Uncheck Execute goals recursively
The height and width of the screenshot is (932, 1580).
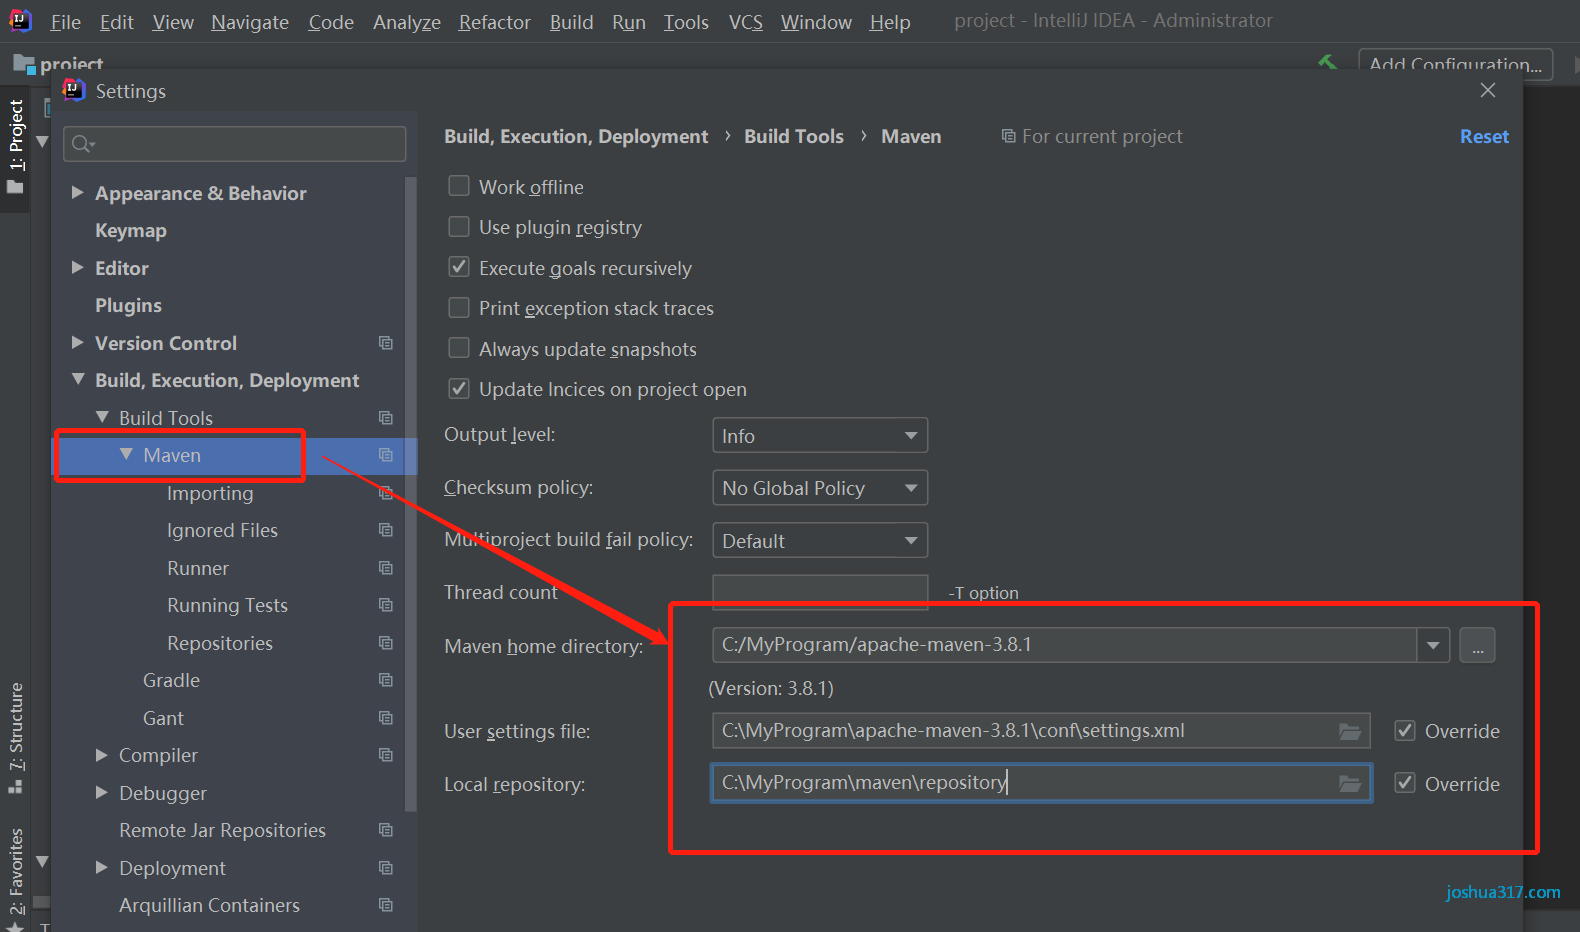point(459,267)
